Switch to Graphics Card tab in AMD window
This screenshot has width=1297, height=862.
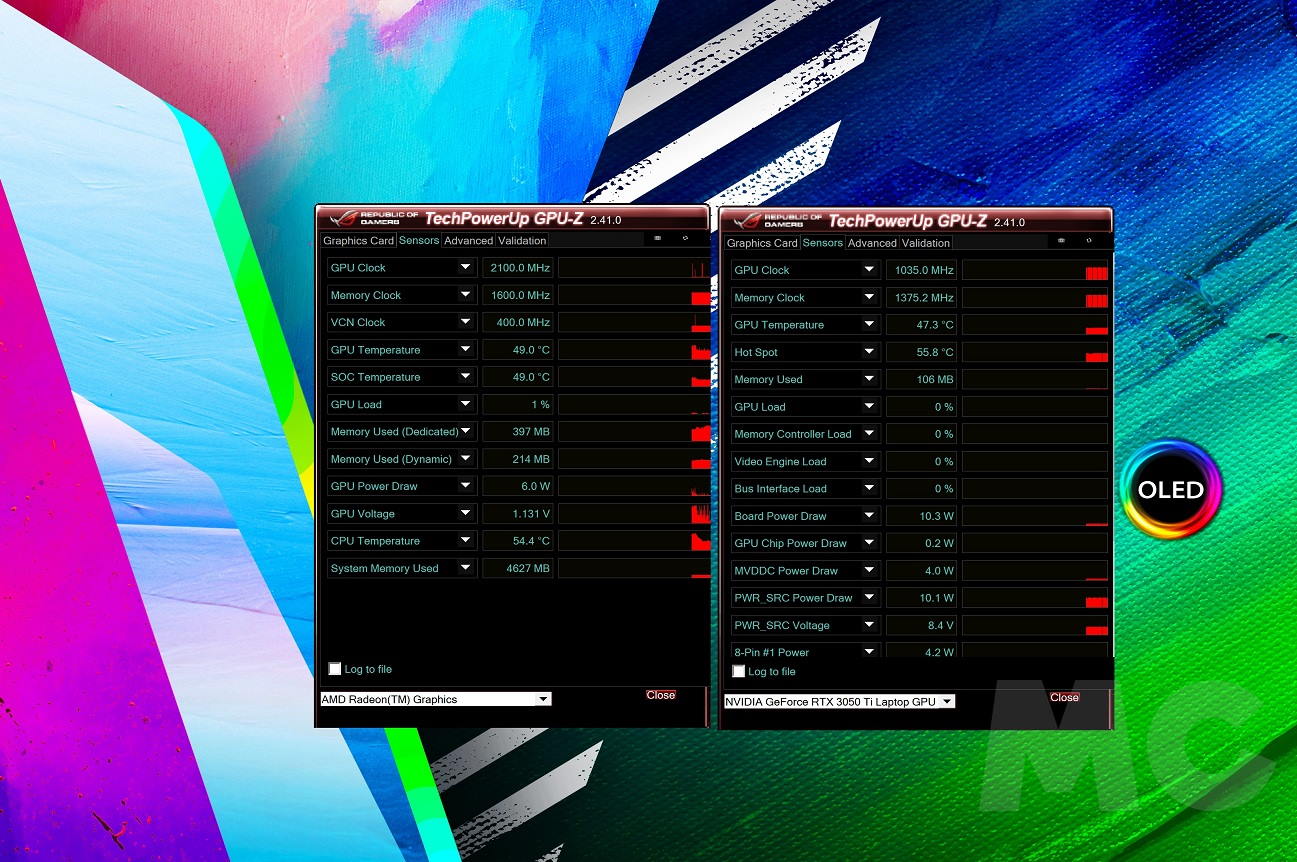coord(358,240)
